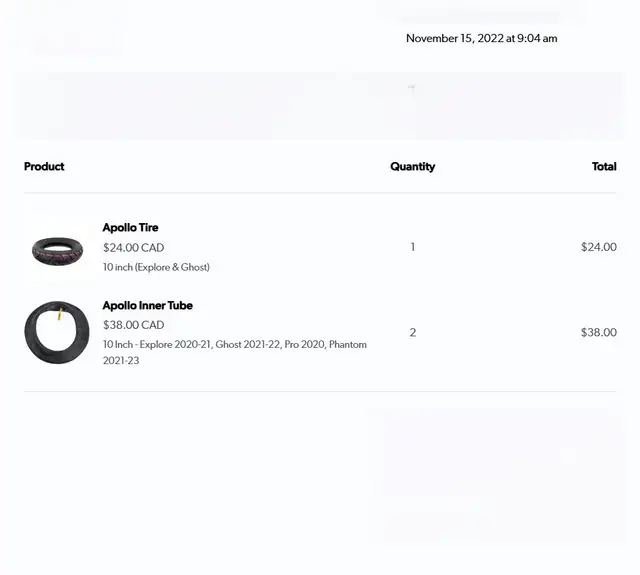This screenshot has width=640, height=575.
Task: Click the 9:04 am order time text
Action: [537, 38]
